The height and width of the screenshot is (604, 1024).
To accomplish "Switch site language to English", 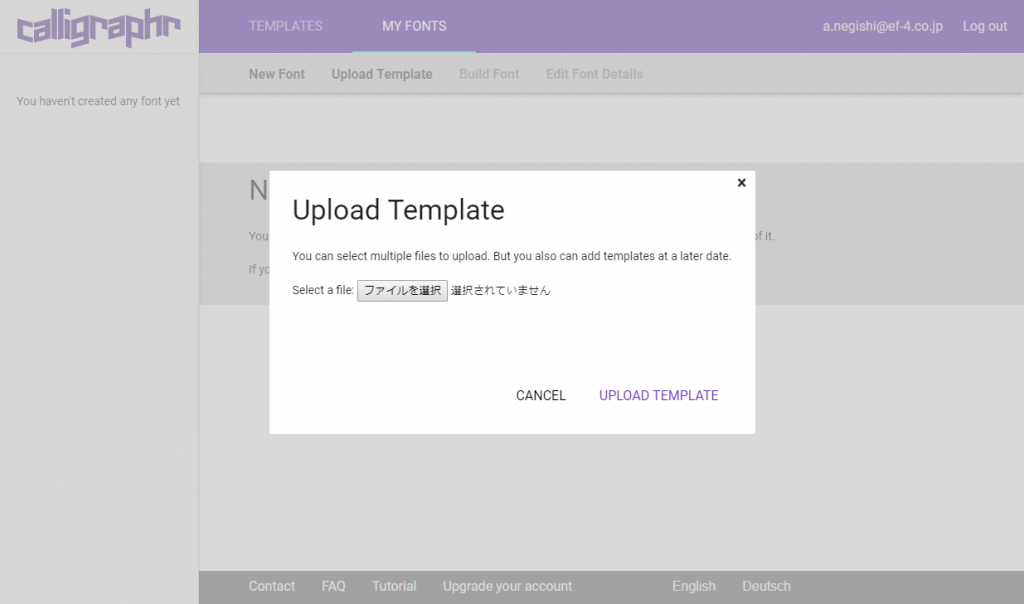I will (x=694, y=586).
